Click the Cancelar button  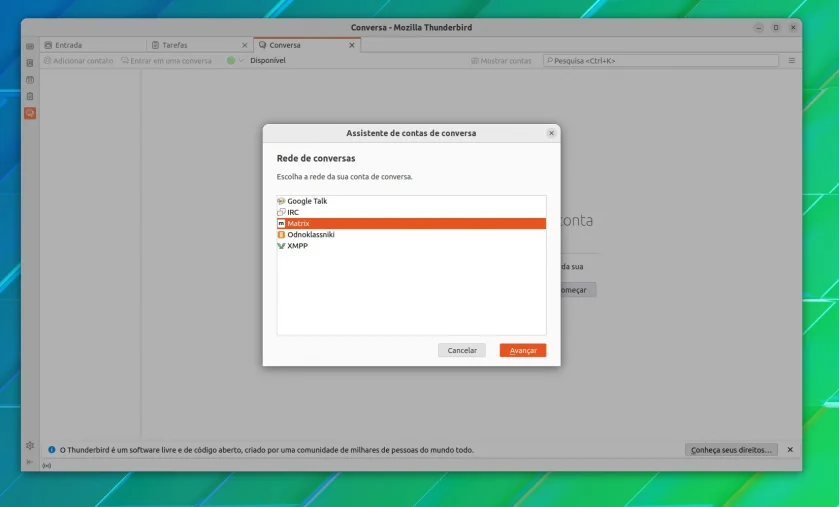(462, 351)
